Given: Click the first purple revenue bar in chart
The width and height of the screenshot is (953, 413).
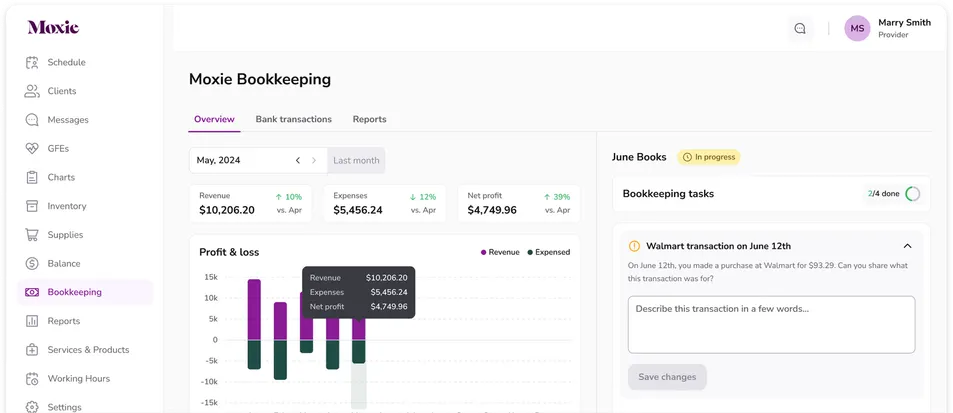Looking at the screenshot, I should (x=254, y=310).
